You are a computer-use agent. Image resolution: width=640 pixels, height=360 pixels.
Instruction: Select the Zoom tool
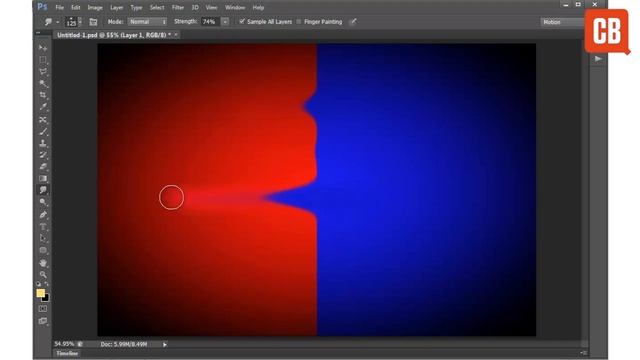coord(43,274)
